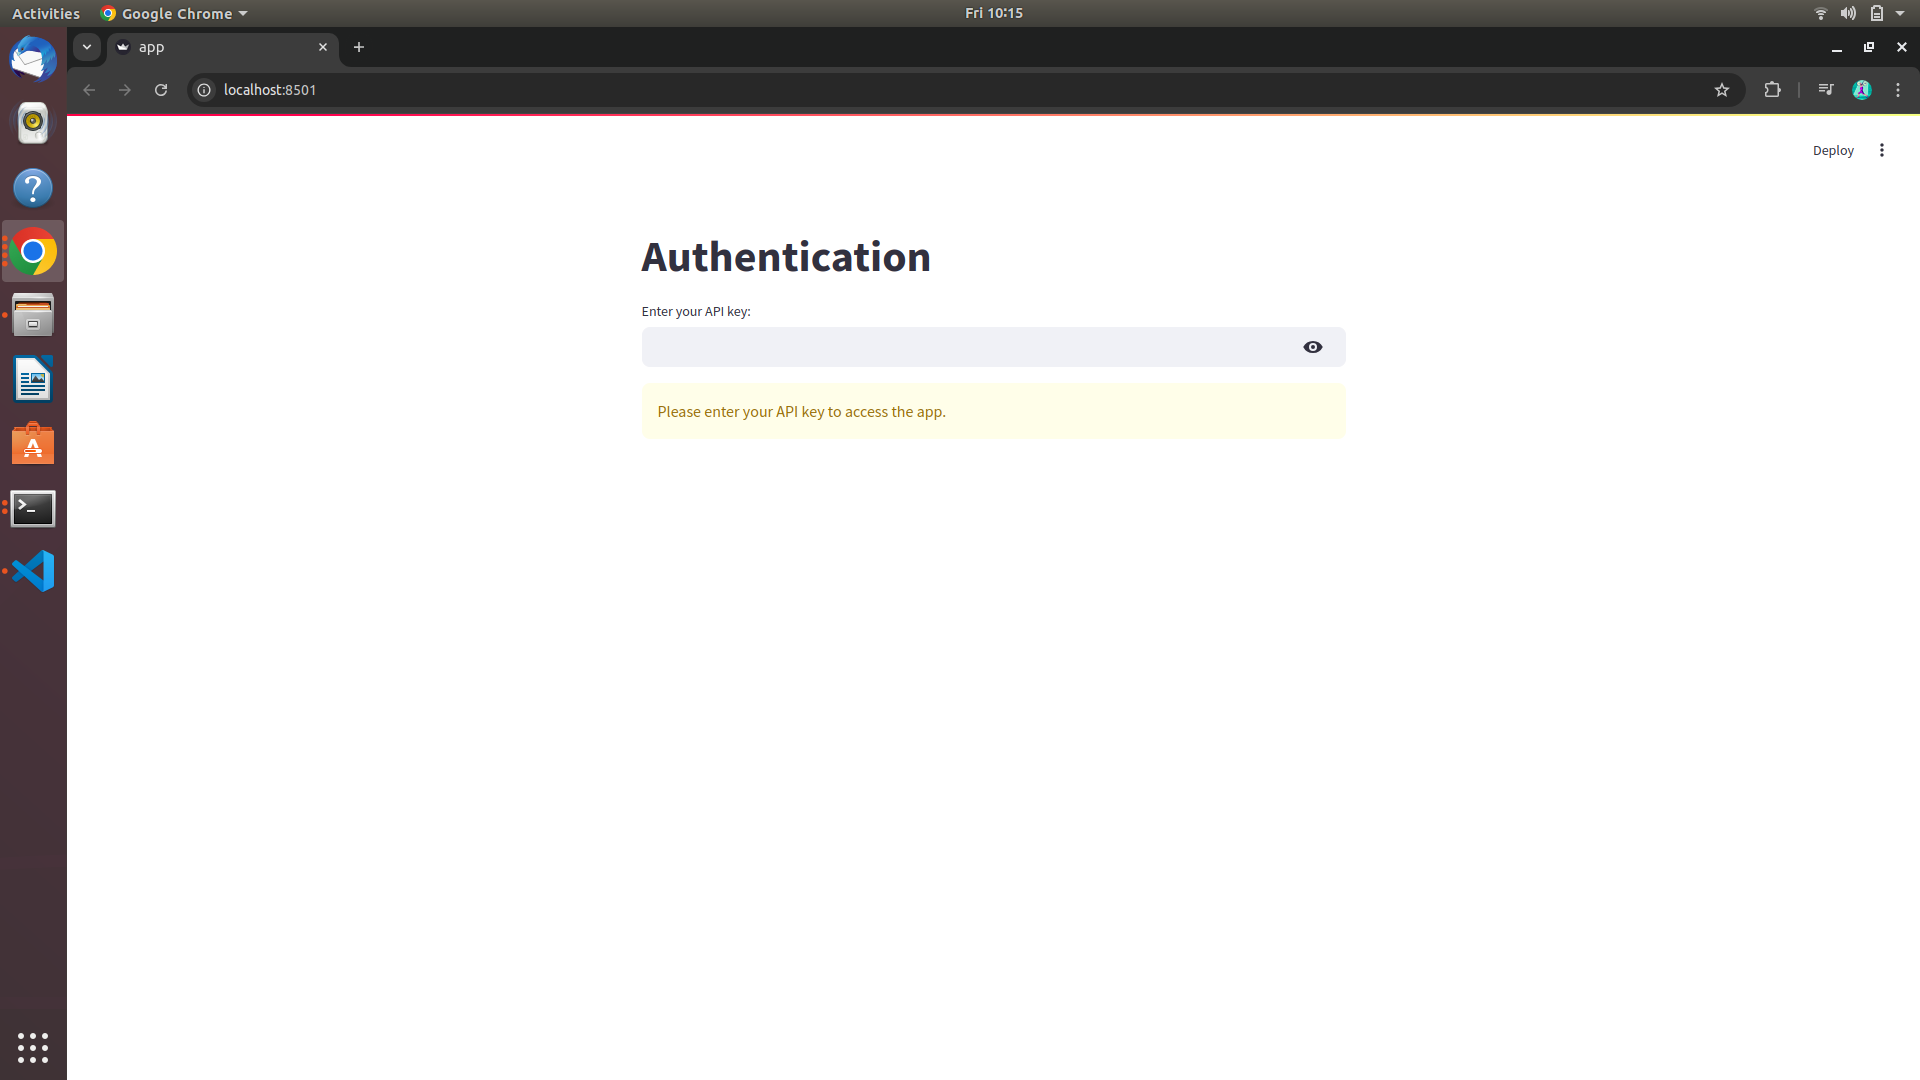Screen dimensions: 1920x1080
Task: Open Chrome profile avatar
Action: (x=1861, y=90)
